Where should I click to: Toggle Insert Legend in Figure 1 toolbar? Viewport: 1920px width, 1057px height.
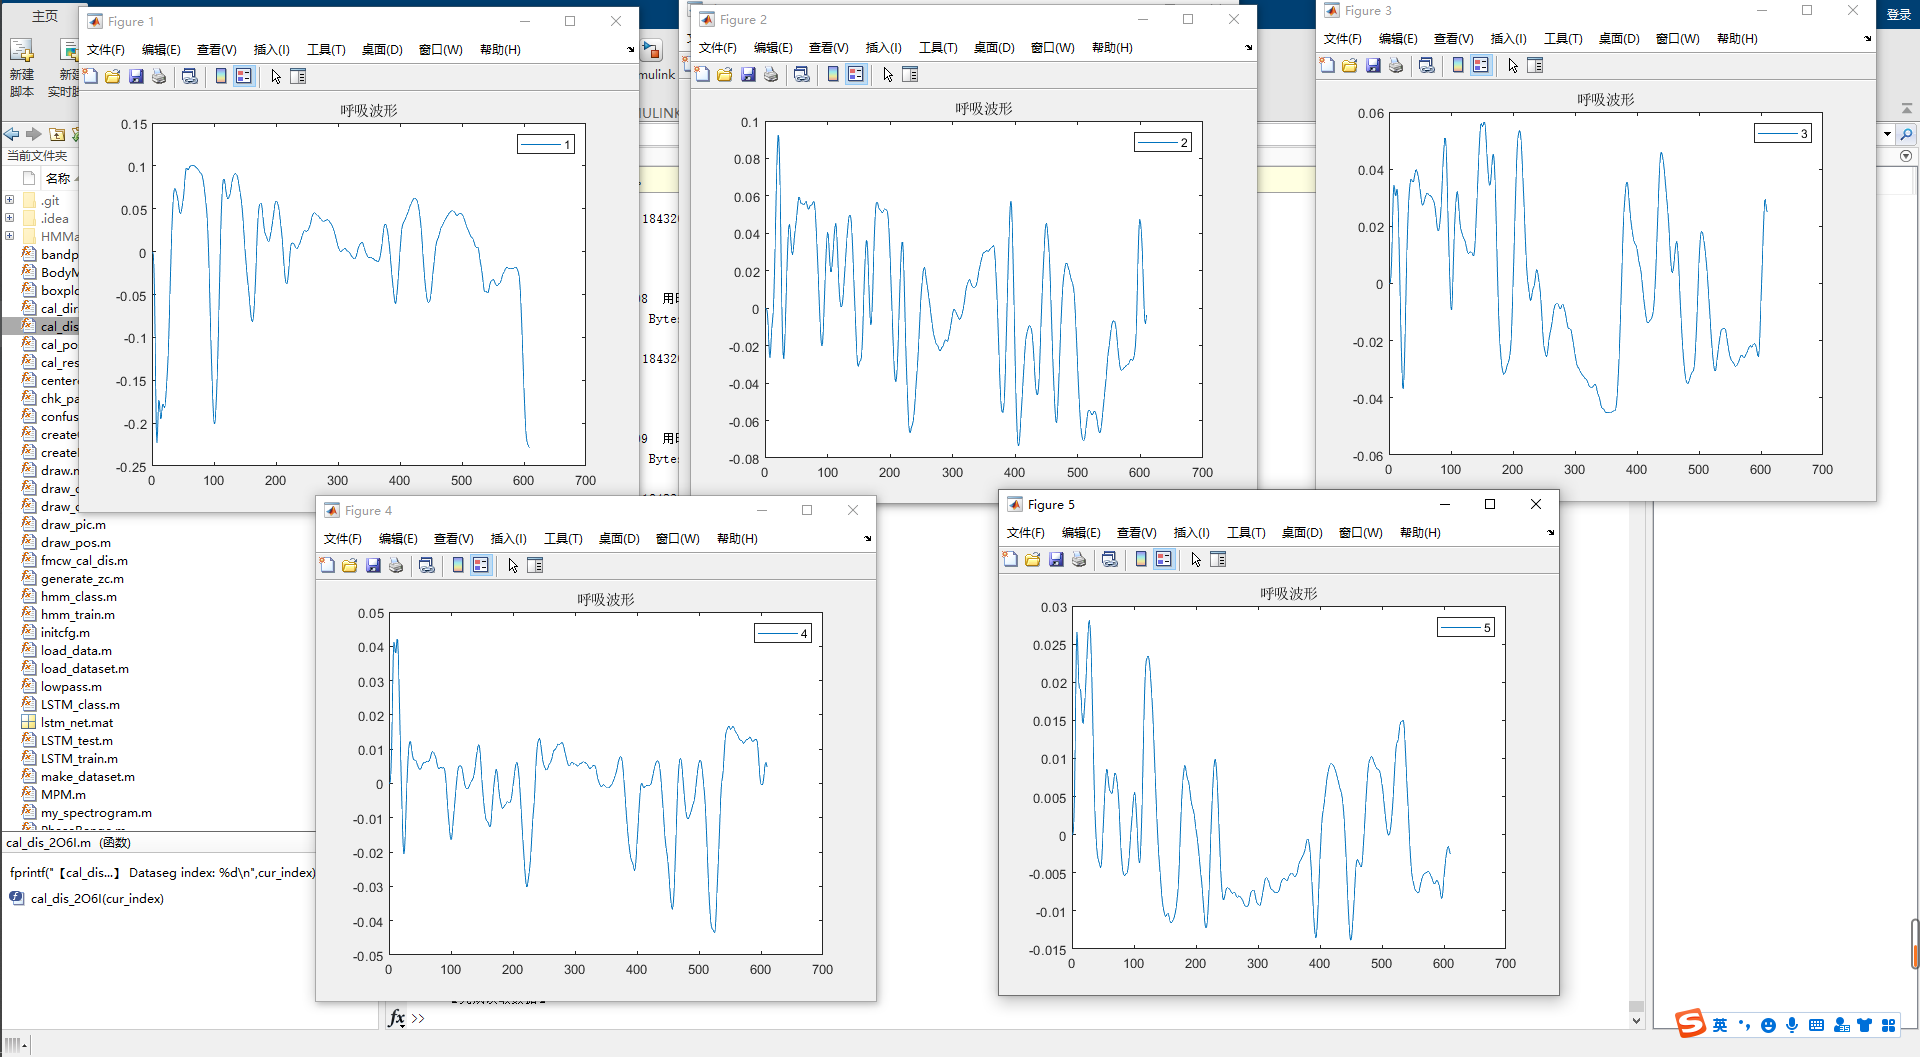point(244,77)
